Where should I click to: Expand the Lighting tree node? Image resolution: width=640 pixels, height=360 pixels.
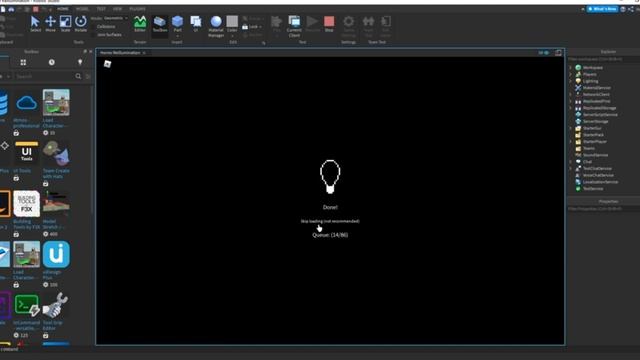tap(571, 81)
